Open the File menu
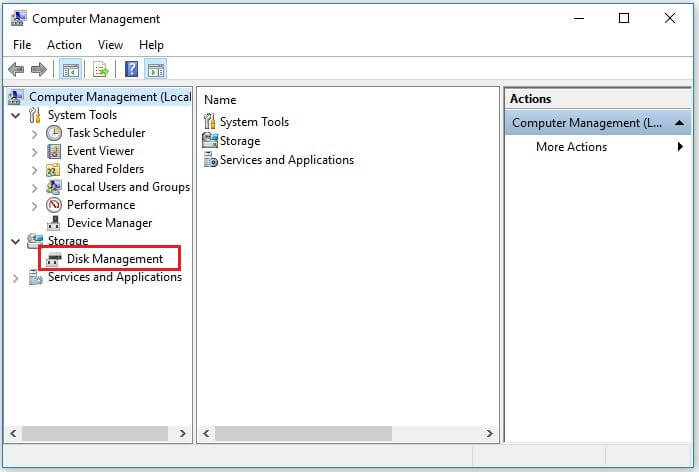699x472 pixels. point(22,45)
